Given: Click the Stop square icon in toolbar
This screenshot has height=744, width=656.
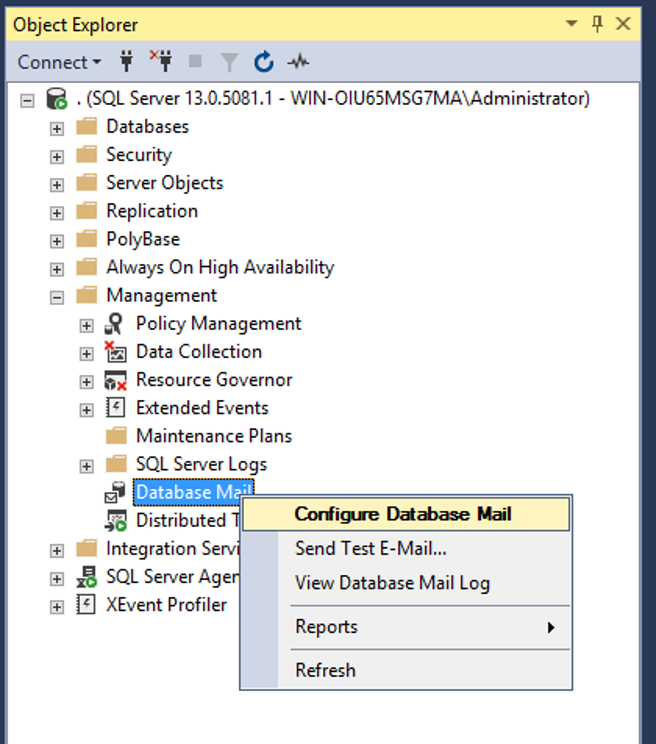Looking at the screenshot, I should (195, 61).
